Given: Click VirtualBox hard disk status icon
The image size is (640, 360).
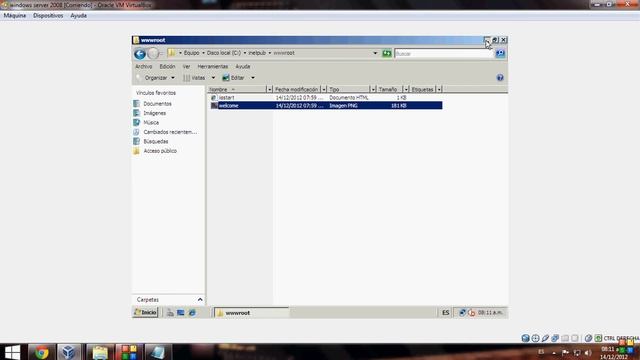Looking at the screenshot, I should [x=525, y=338].
